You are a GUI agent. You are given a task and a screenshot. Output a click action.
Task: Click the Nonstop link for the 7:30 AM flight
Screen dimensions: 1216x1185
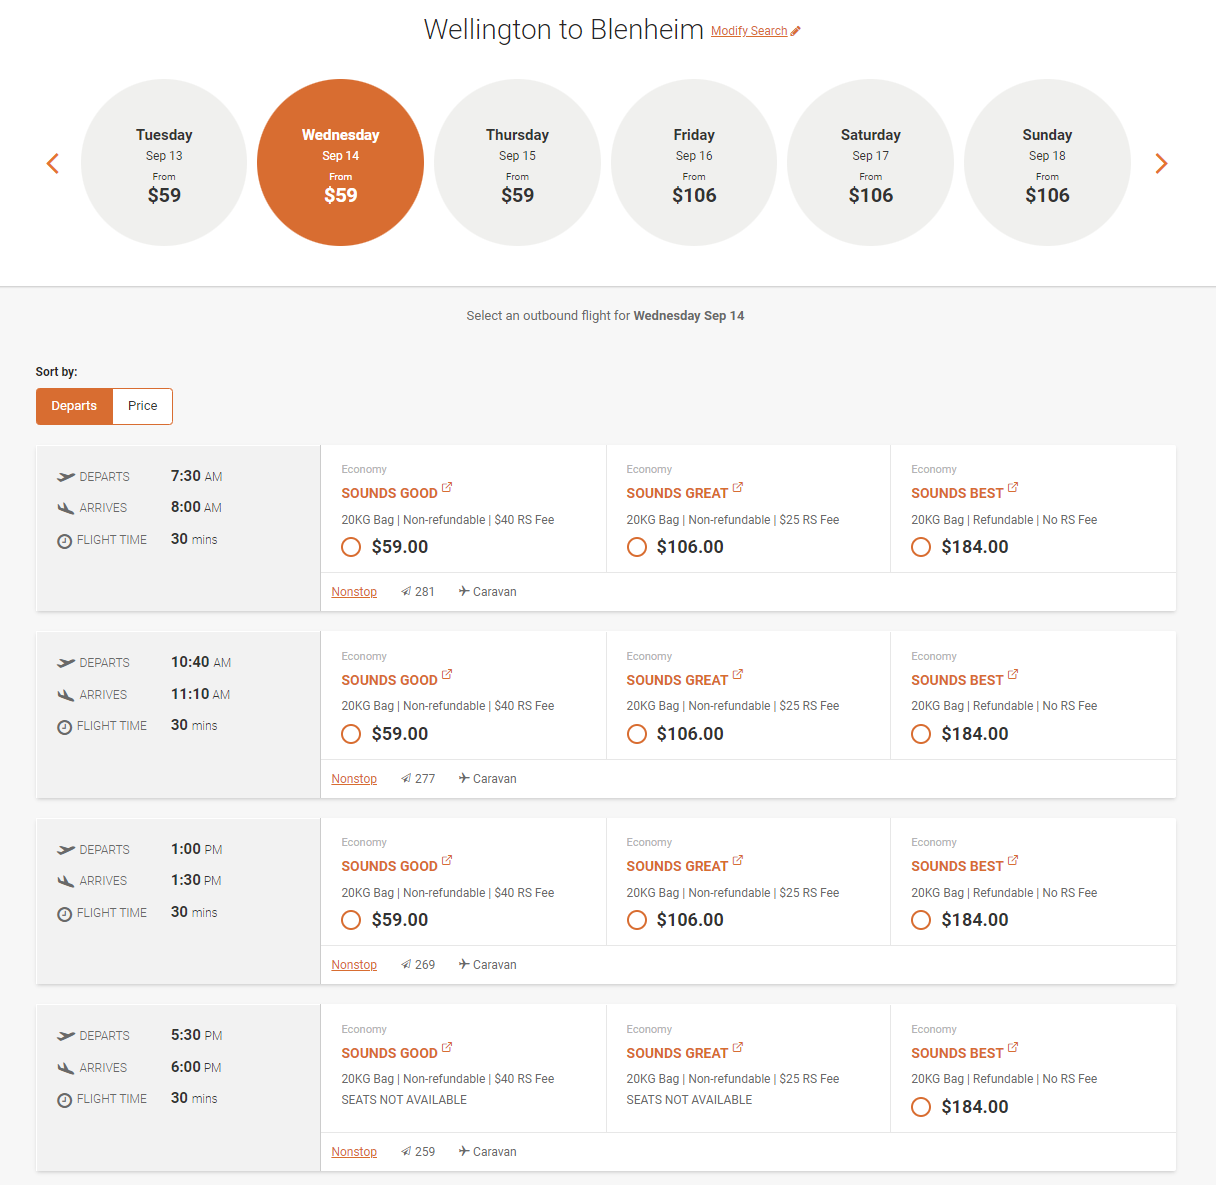coord(354,591)
